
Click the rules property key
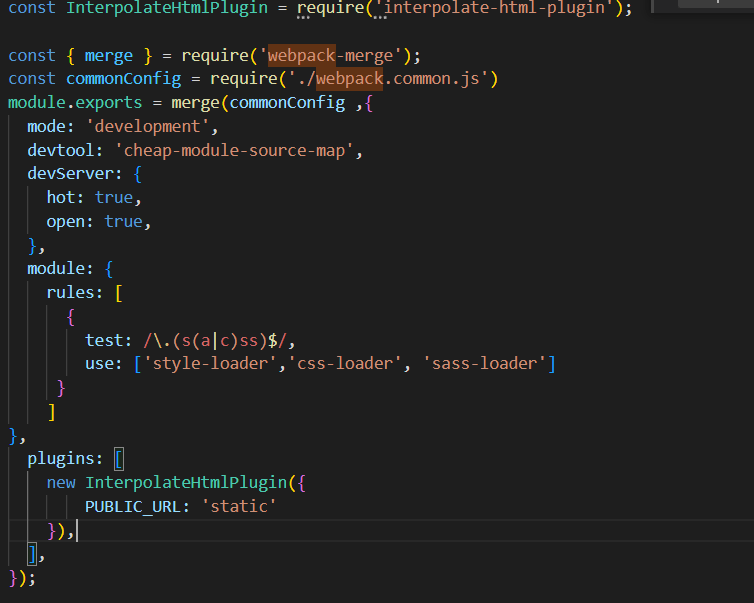click(71, 292)
